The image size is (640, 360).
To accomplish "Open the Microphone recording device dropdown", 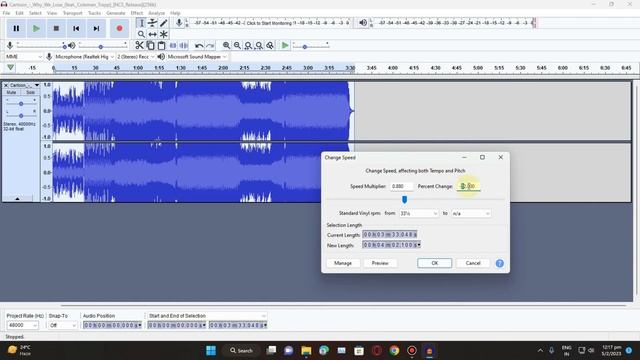I will (x=84, y=57).
